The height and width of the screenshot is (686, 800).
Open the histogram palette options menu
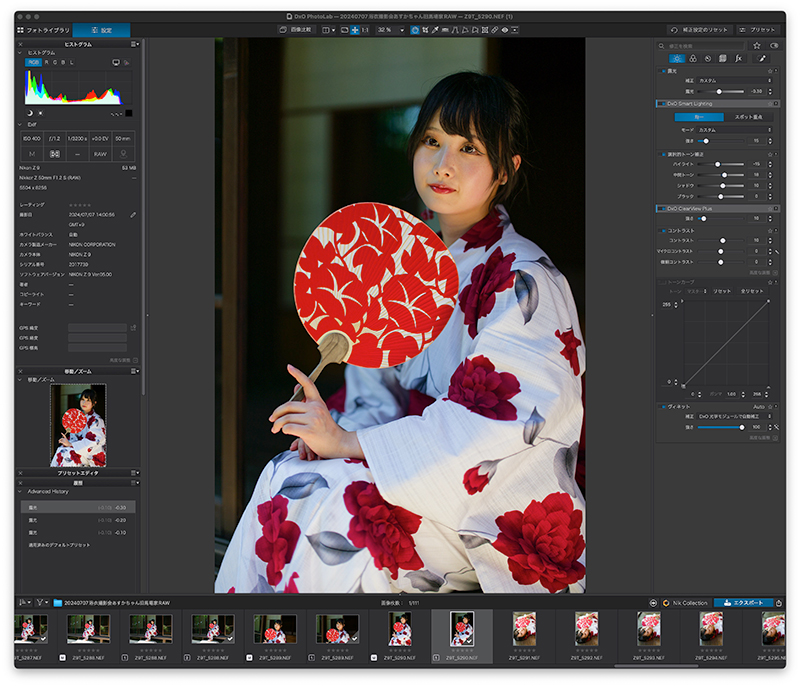pyautogui.click(x=135, y=44)
